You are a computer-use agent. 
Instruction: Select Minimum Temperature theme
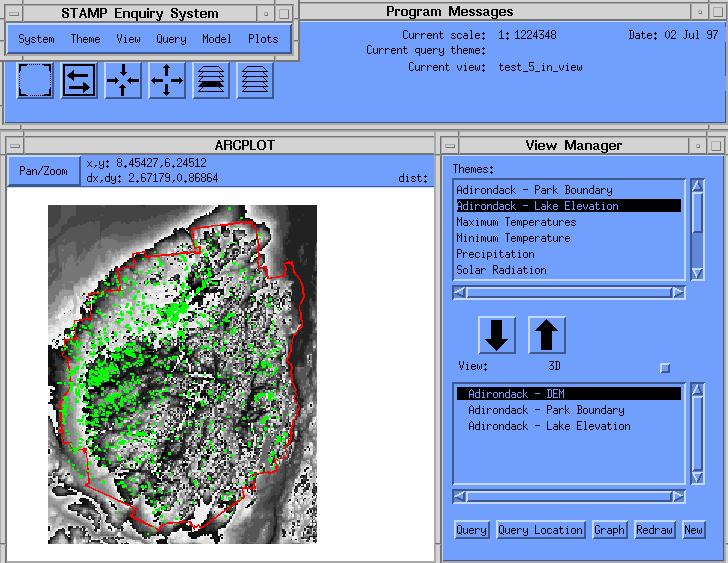tap(568, 238)
